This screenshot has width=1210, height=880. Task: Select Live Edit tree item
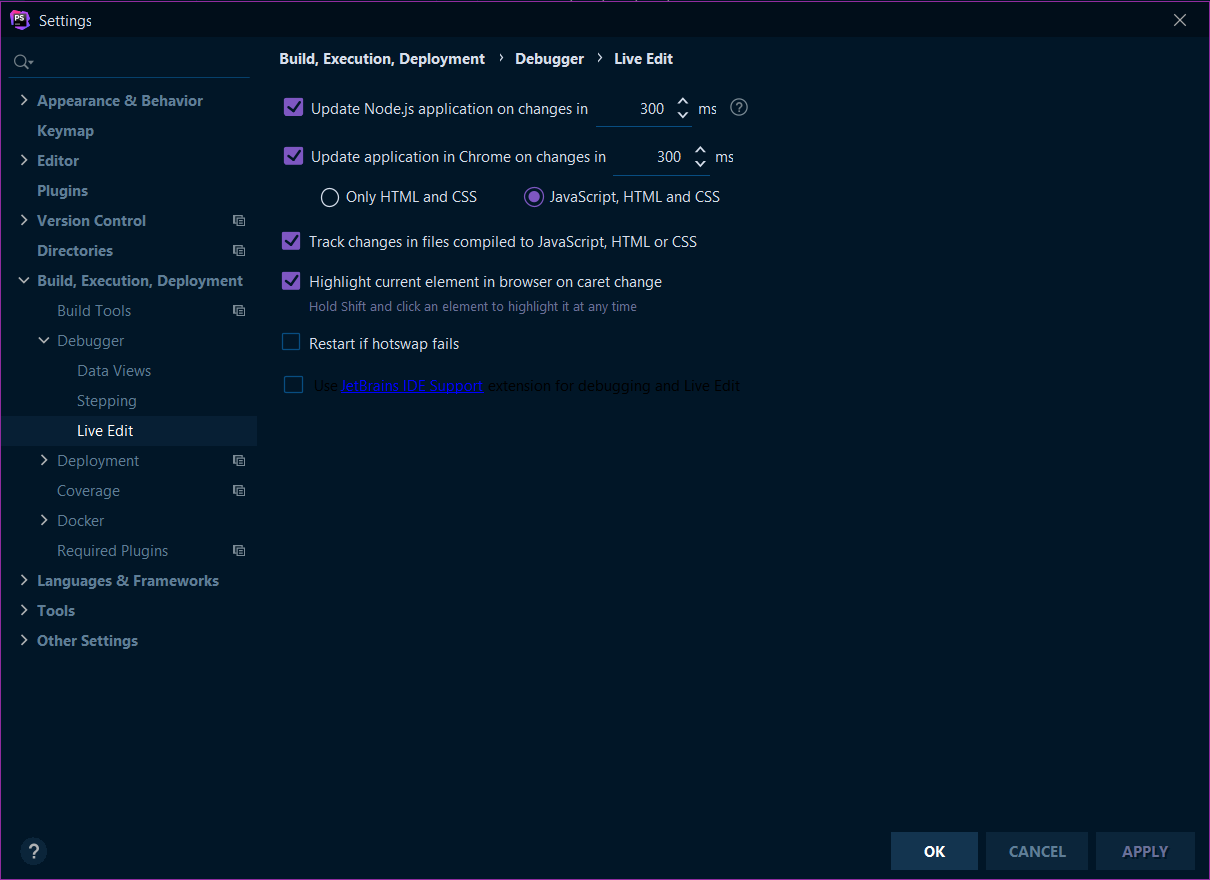(105, 431)
